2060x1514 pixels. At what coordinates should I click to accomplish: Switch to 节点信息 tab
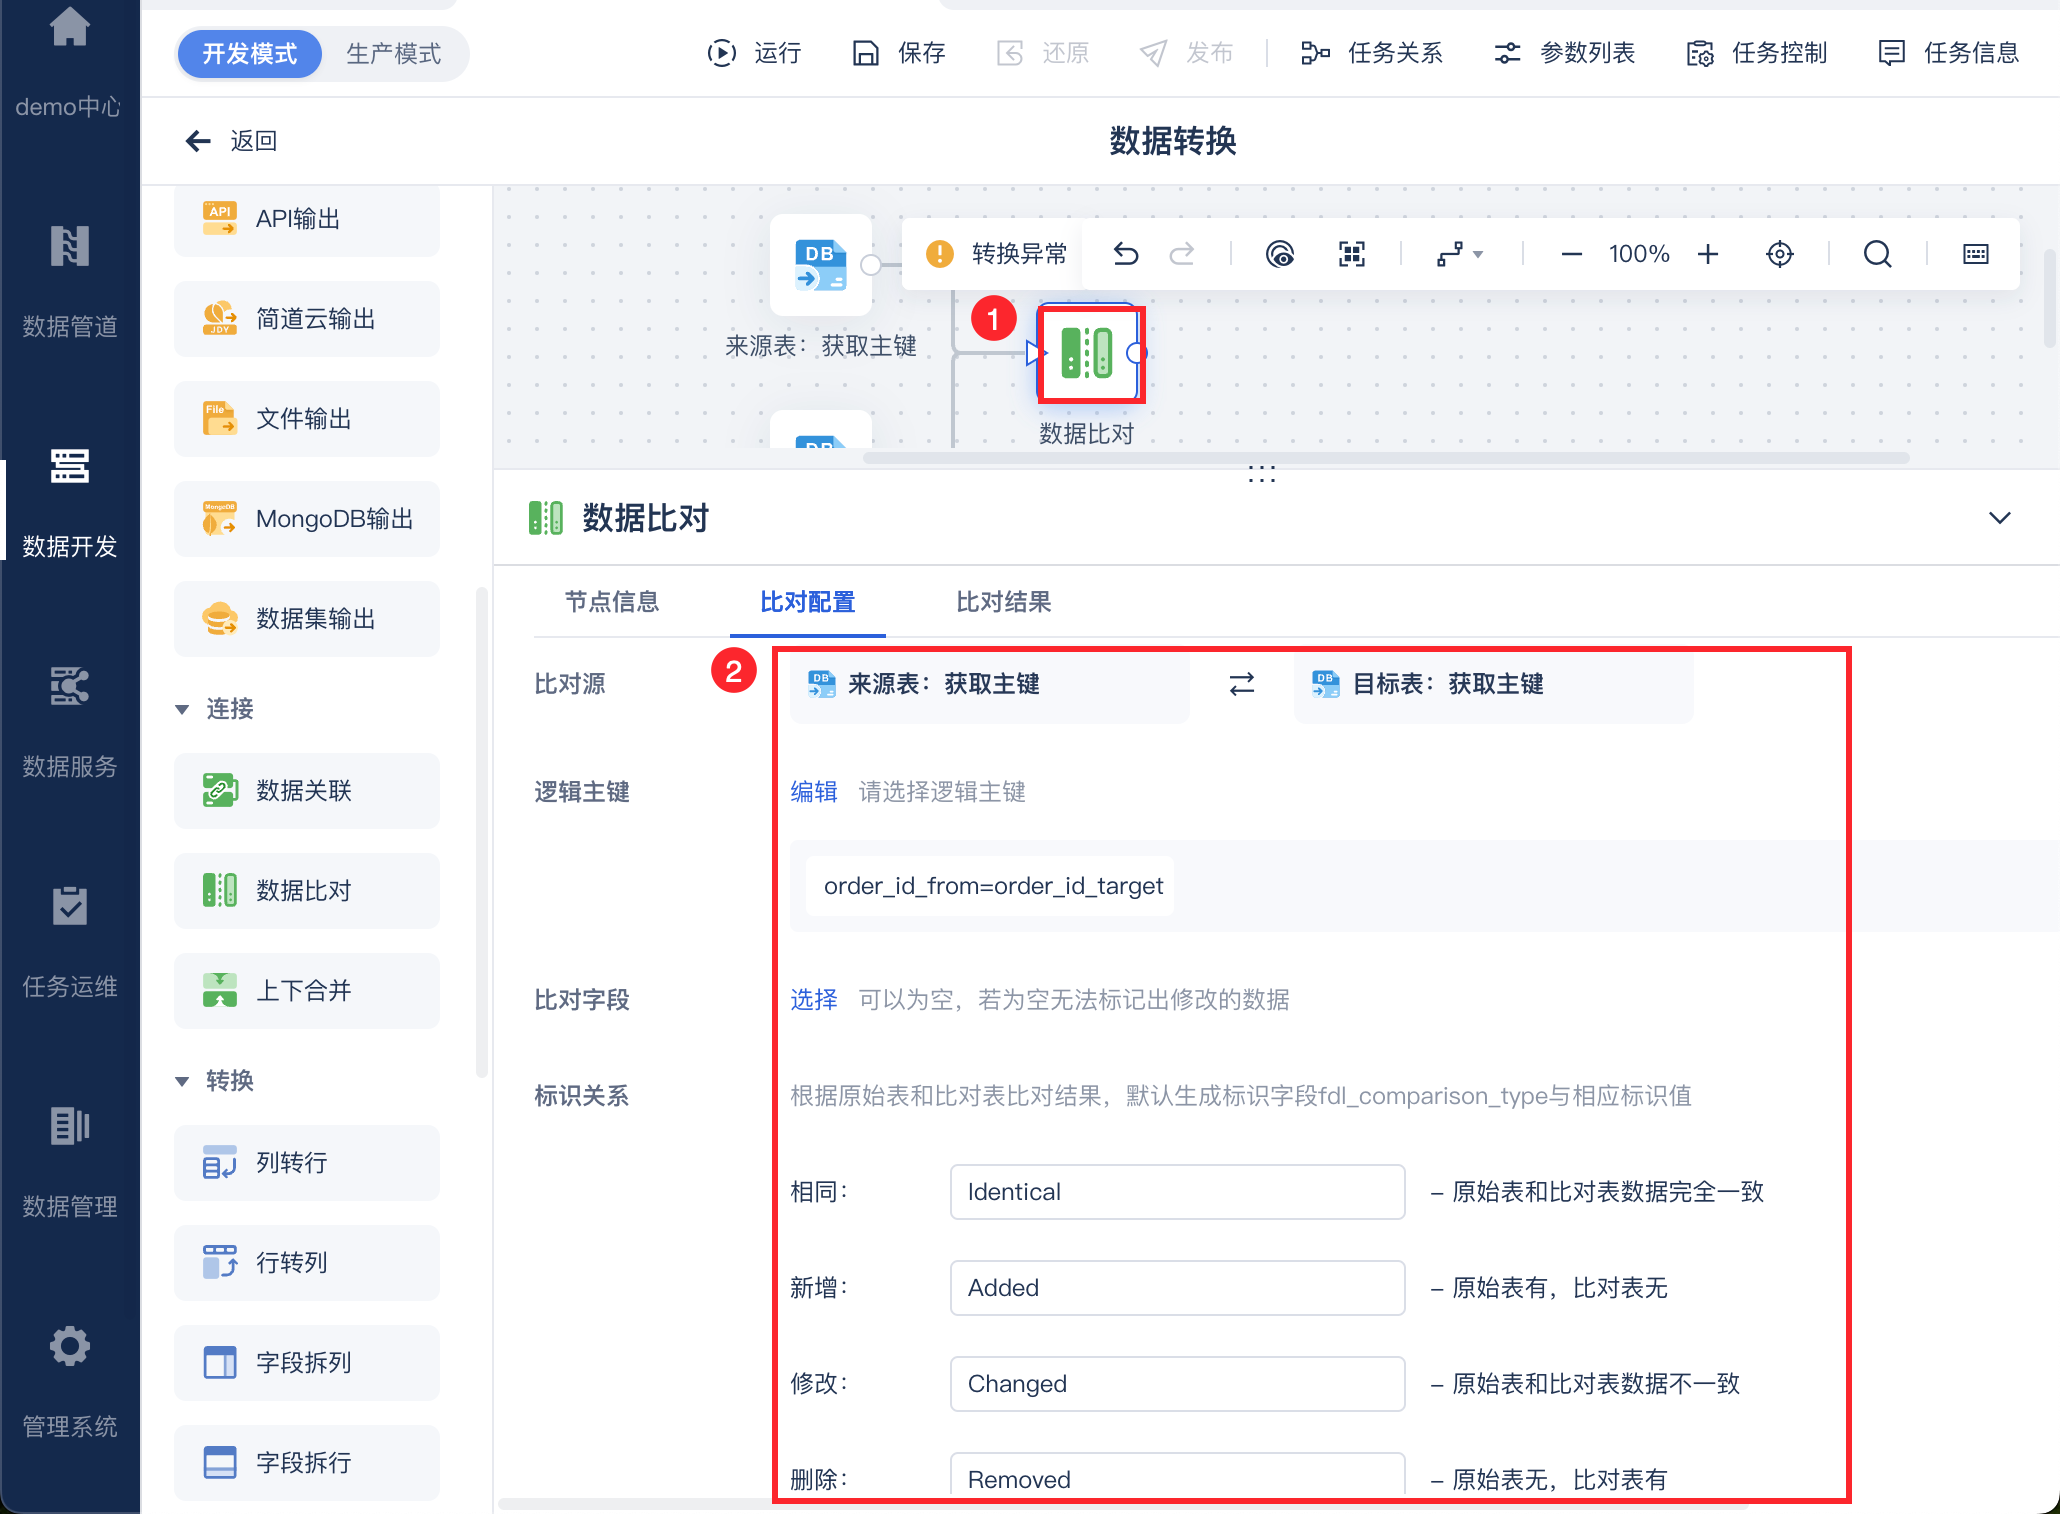tap(611, 602)
